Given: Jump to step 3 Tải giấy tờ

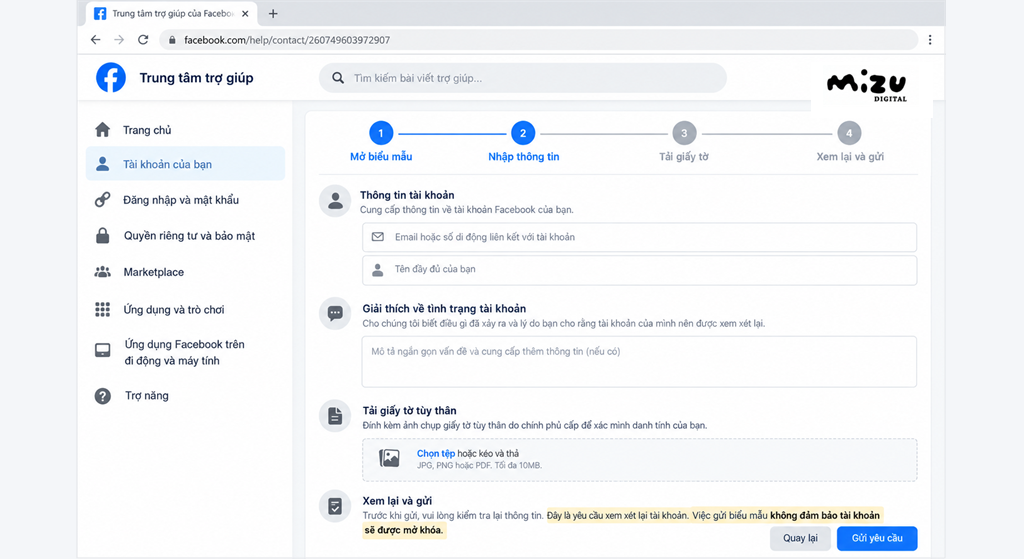Looking at the screenshot, I should click(x=684, y=141).
